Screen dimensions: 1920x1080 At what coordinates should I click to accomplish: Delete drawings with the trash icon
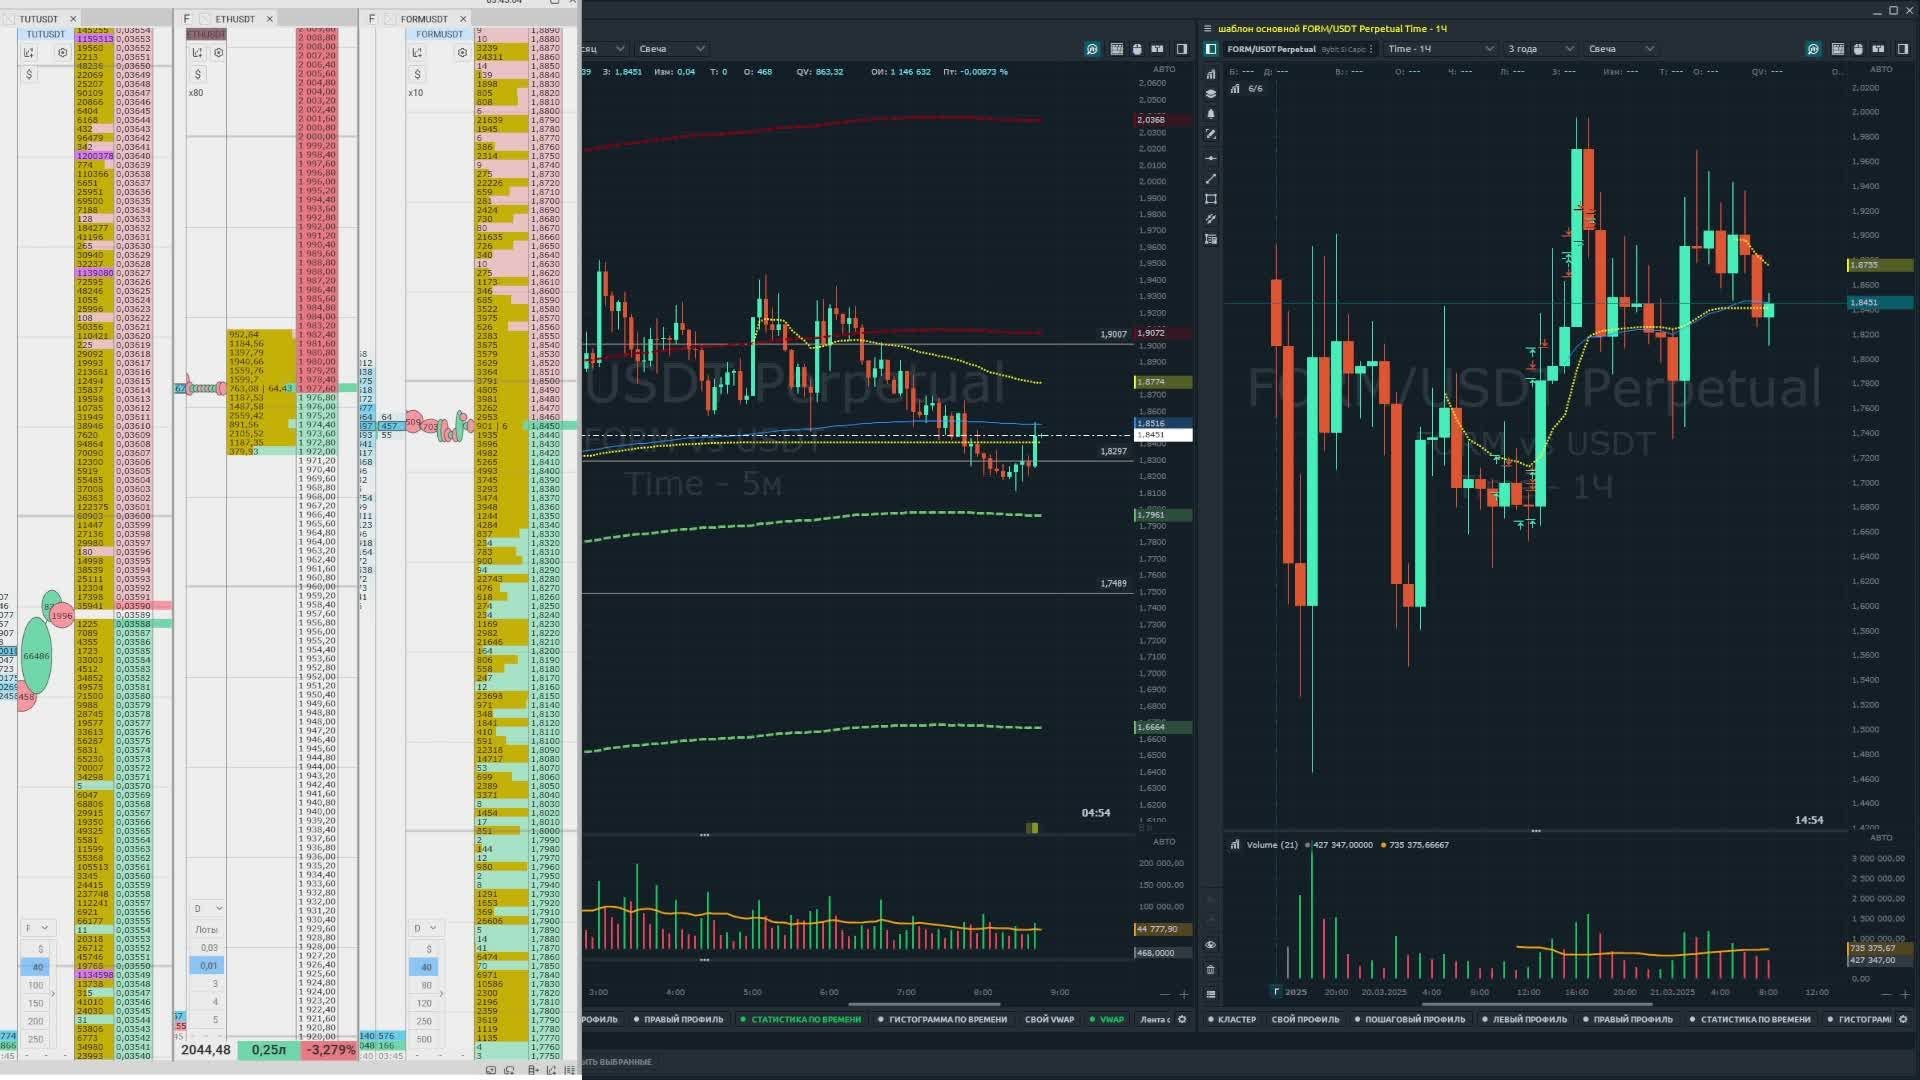coord(1211,970)
